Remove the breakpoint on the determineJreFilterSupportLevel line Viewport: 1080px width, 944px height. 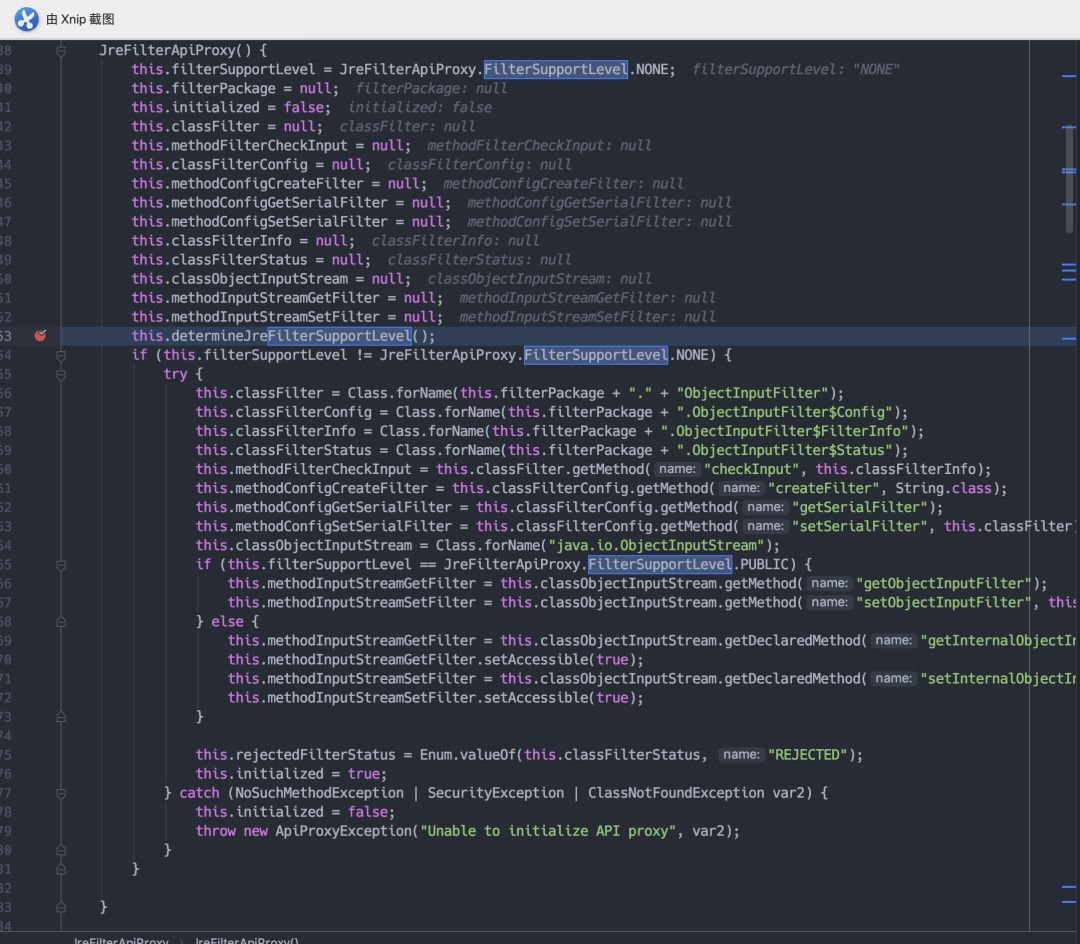coord(41,335)
